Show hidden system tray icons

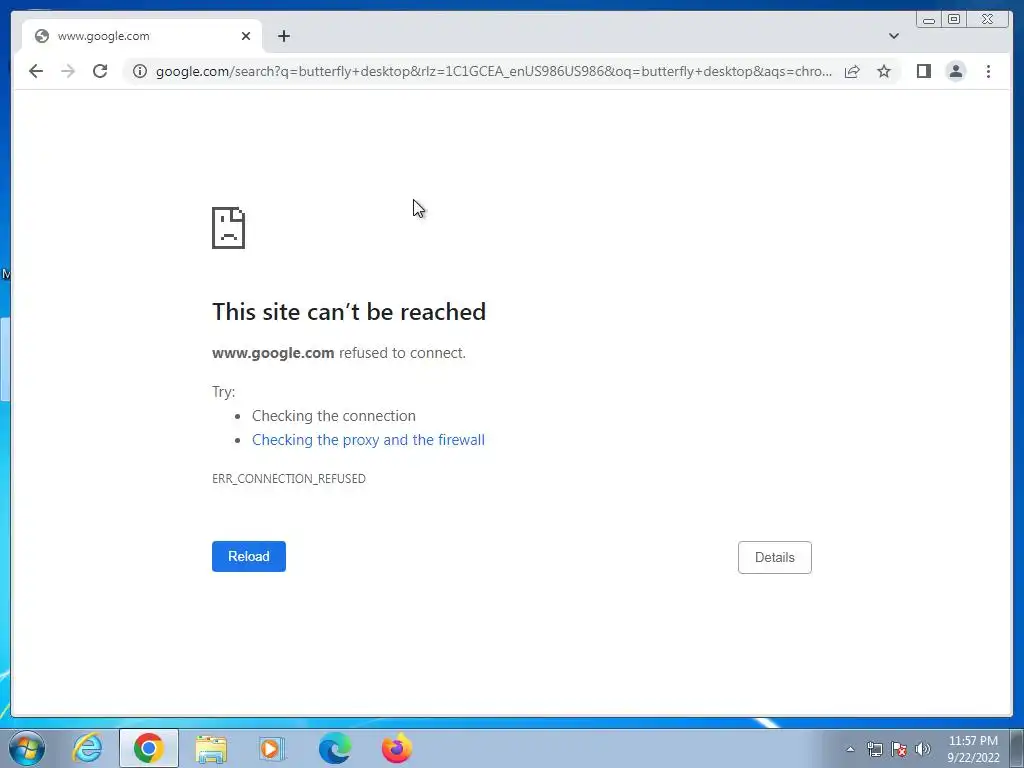[x=850, y=749]
